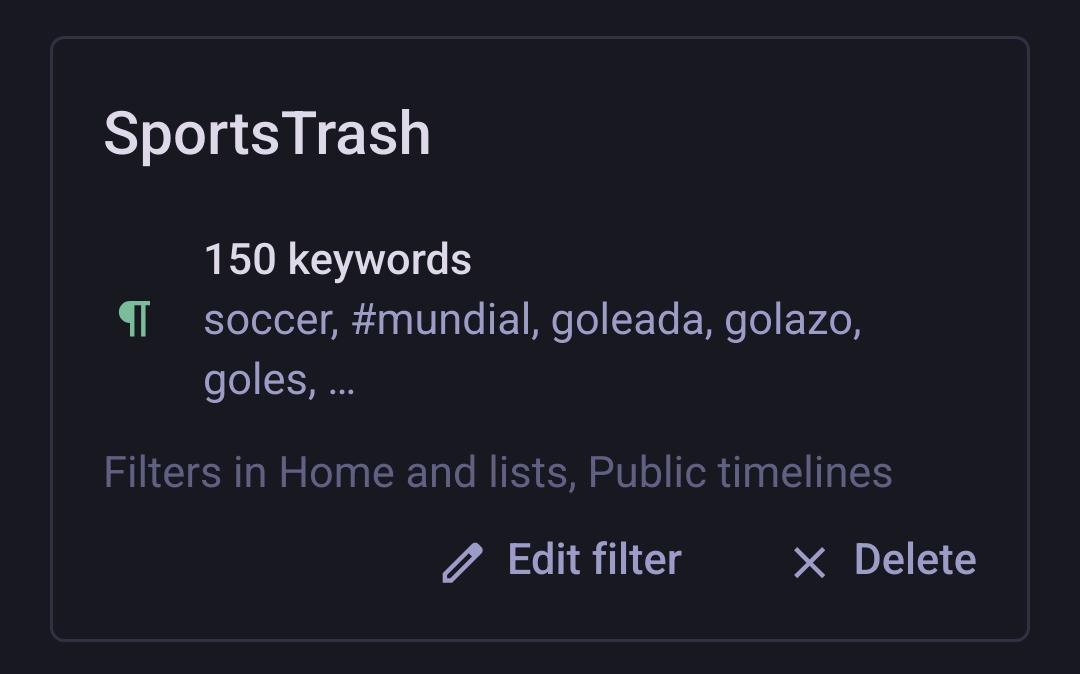The width and height of the screenshot is (1080, 674).
Task: Open the Edit filter button
Action: pyautogui.click(x=594, y=560)
